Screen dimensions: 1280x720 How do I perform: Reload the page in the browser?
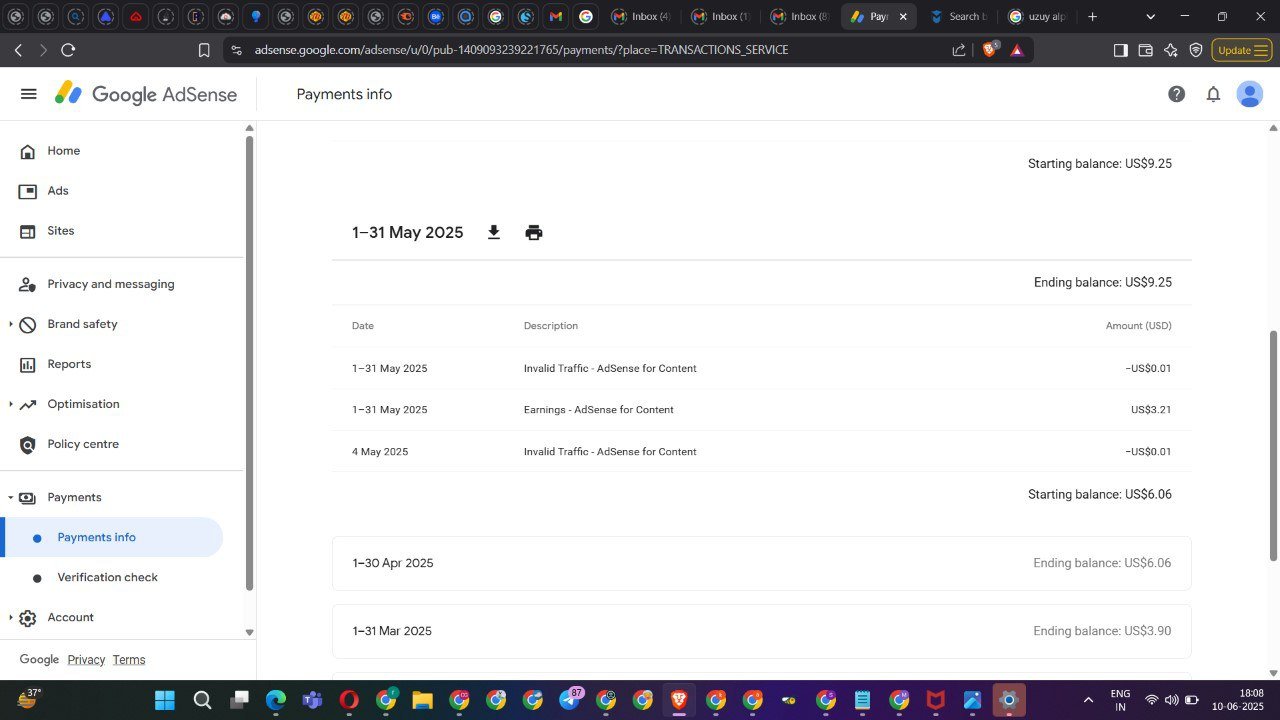pyautogui.click(x=68, y=50)
